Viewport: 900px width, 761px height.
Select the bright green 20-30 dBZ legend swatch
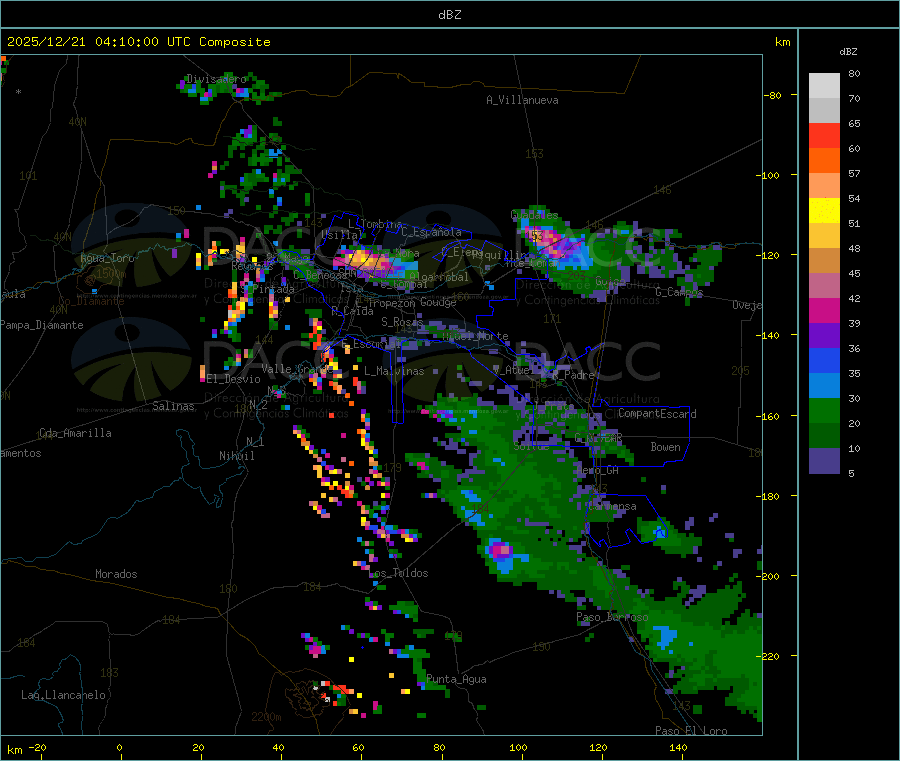coord(824,410)
